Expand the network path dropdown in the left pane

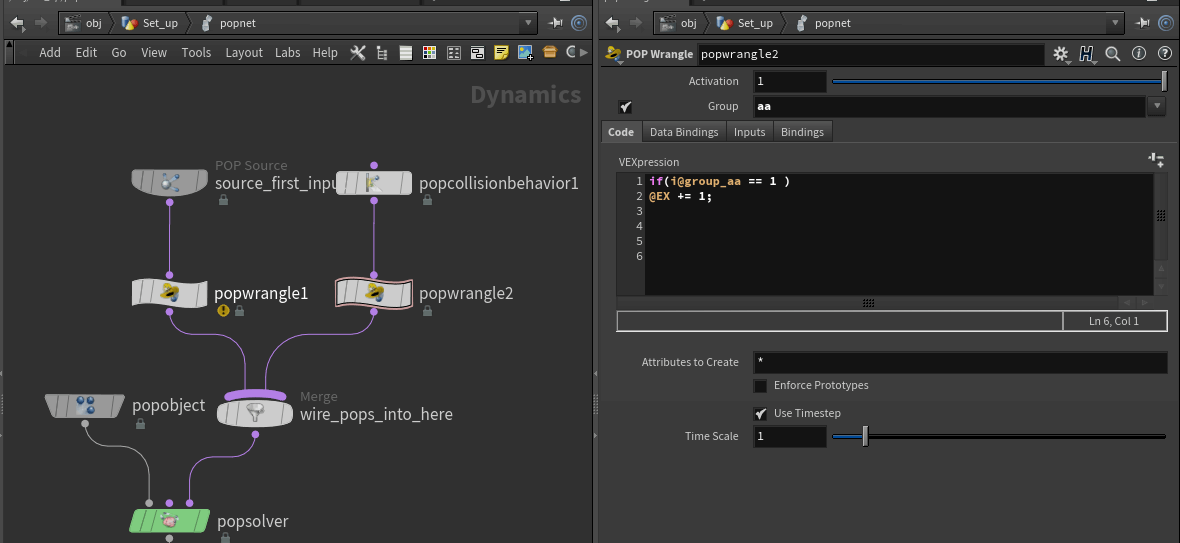click(x=529, y=23)
